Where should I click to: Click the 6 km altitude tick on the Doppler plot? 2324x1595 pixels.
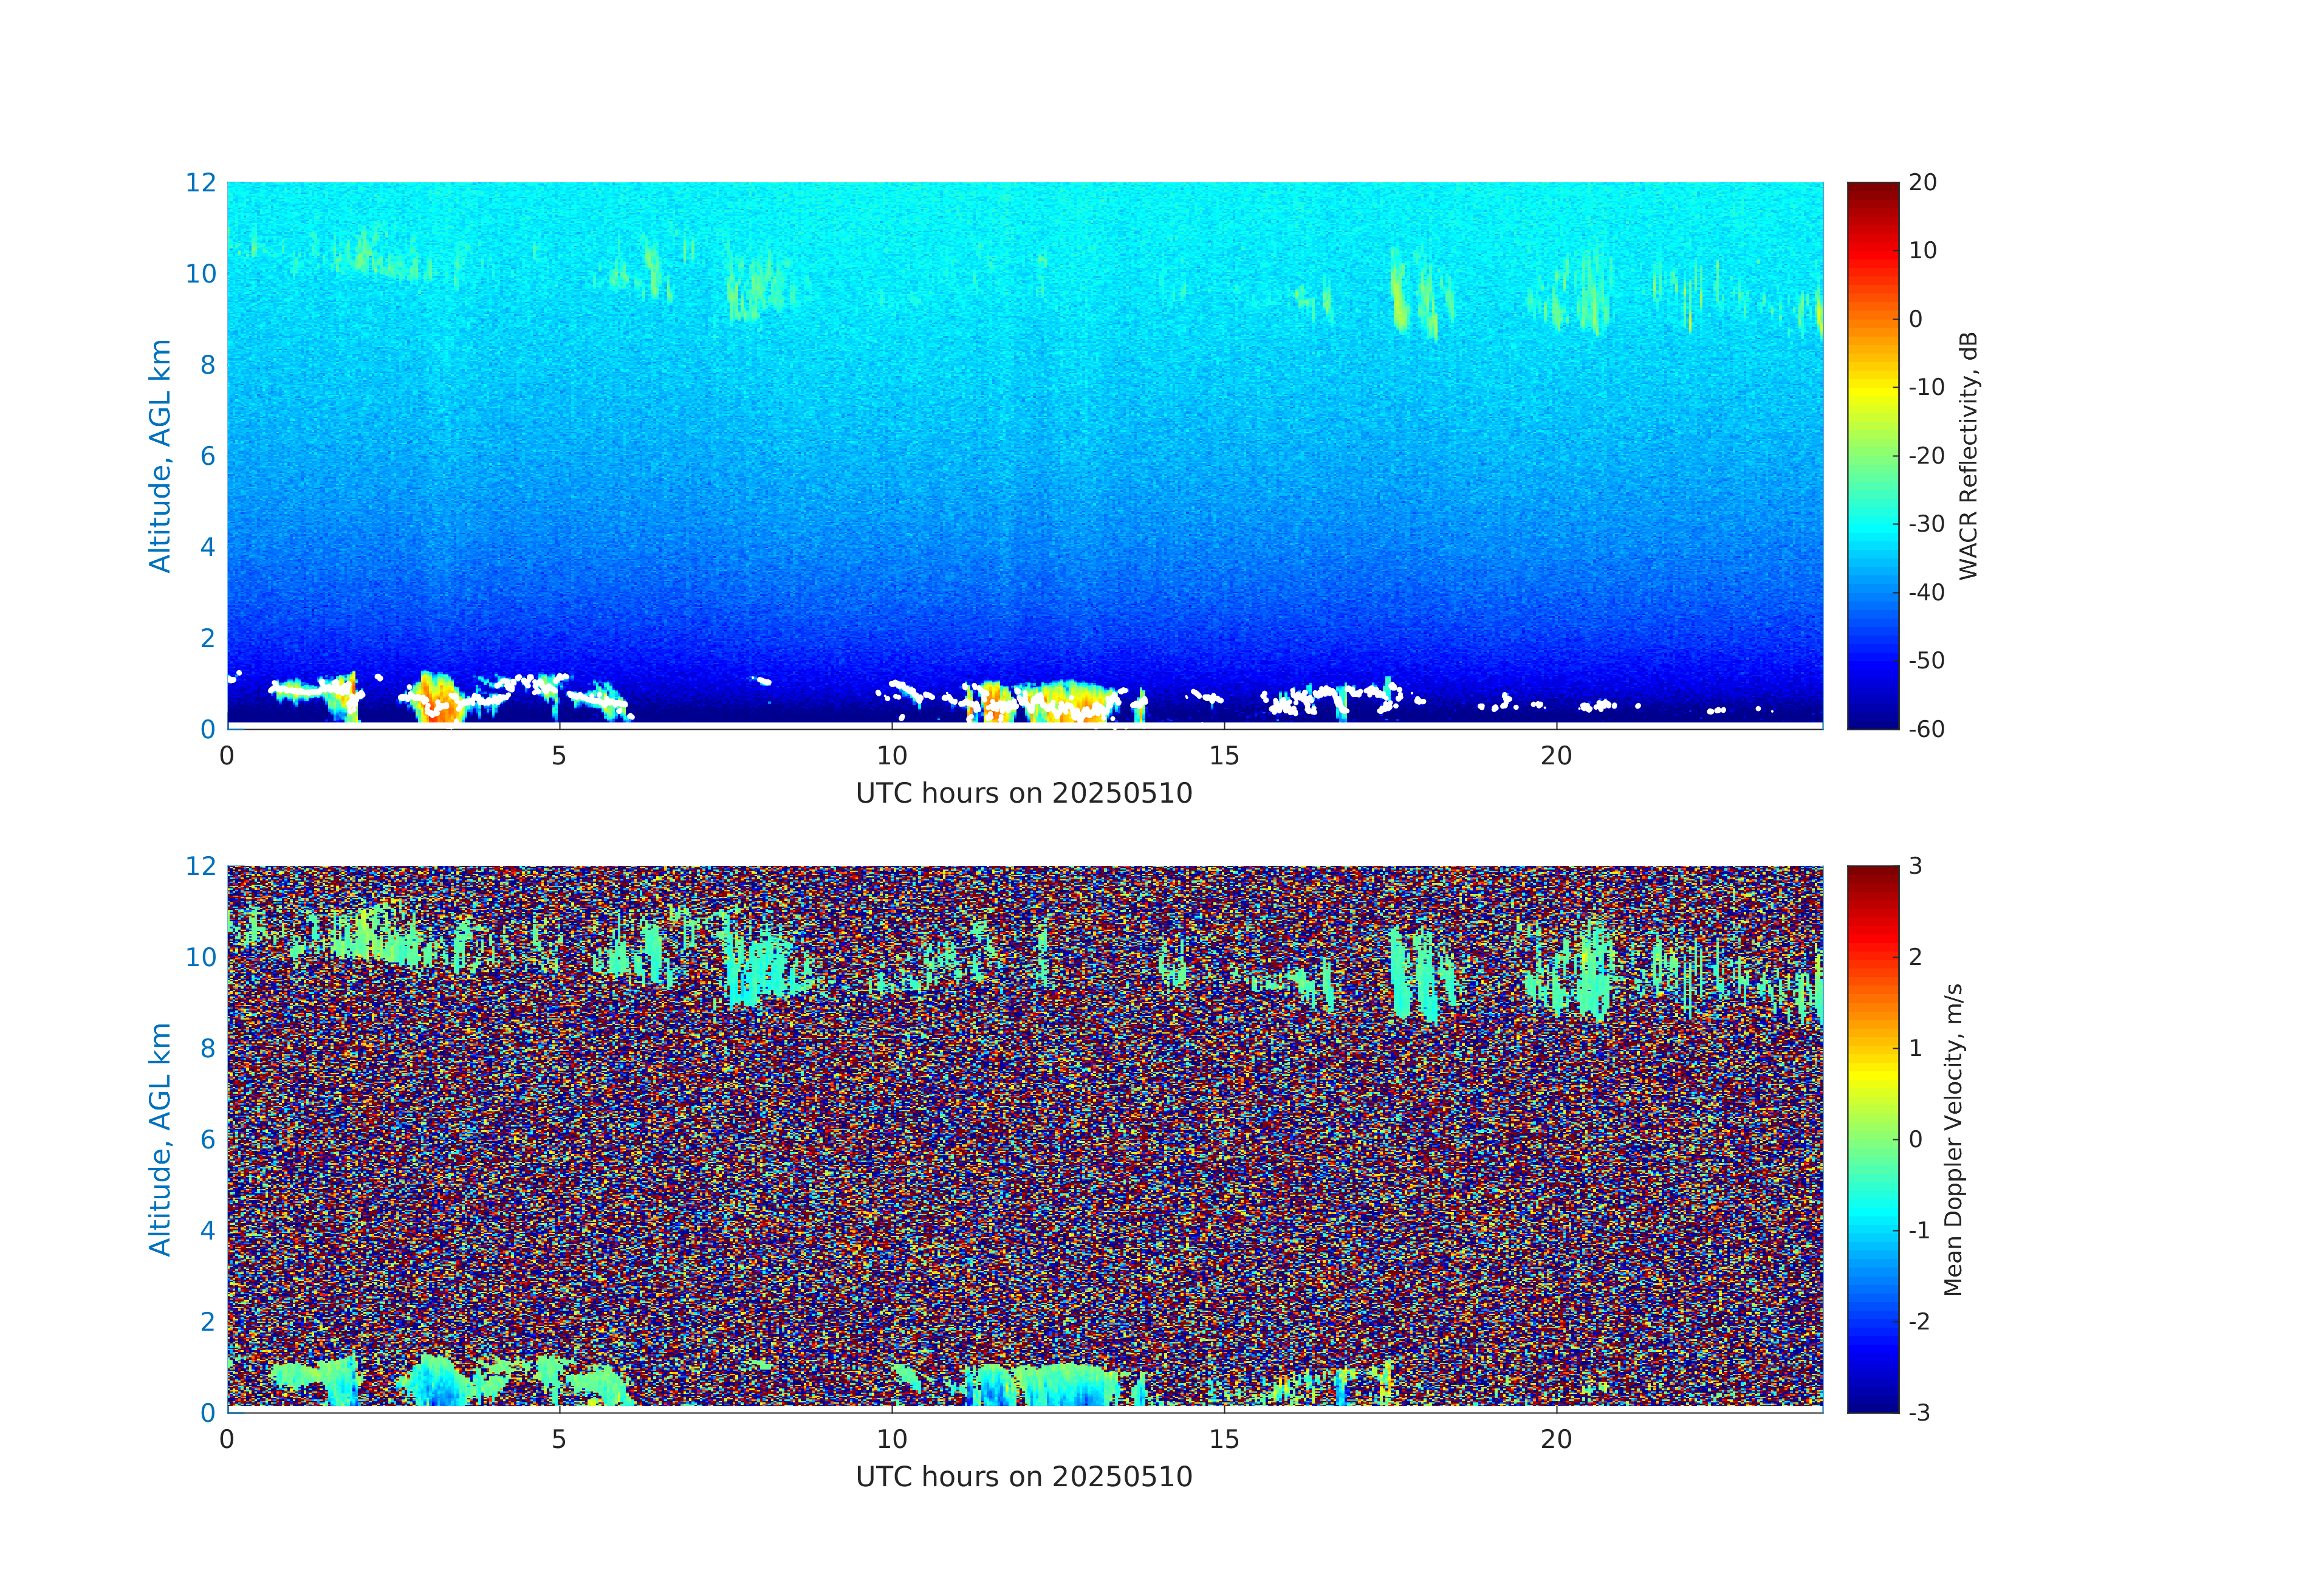click(208, 1139)
